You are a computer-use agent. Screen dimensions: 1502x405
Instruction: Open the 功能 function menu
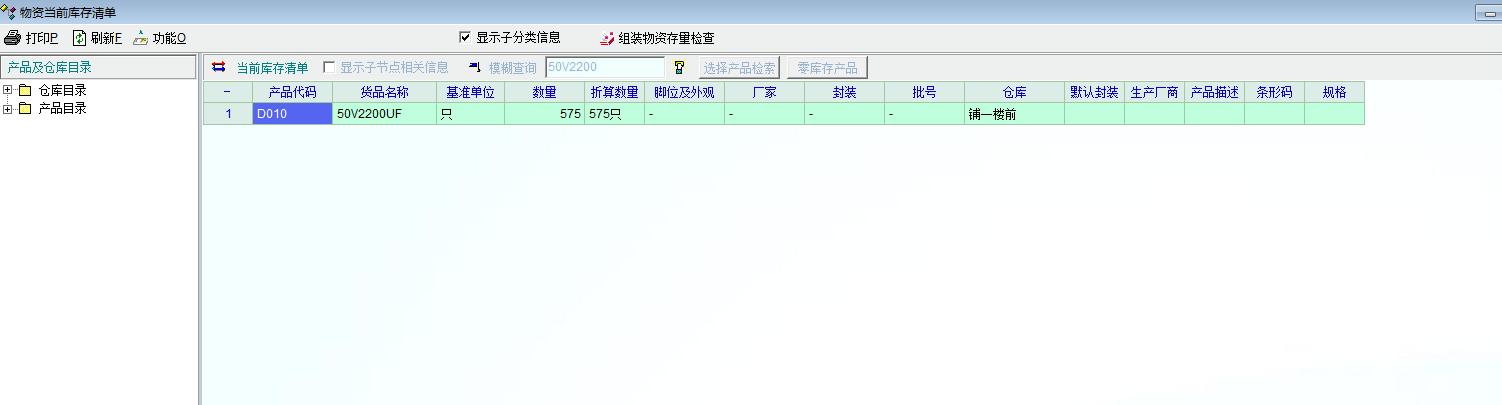coord(160,38)
